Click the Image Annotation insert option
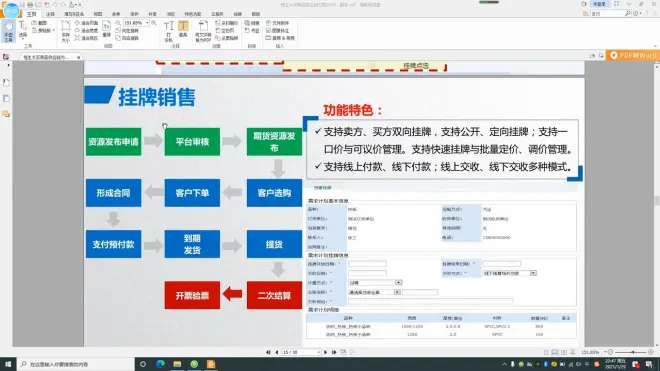Image resolution: width=660 pixels, height=371 pixels. click(x=278, y=30)
